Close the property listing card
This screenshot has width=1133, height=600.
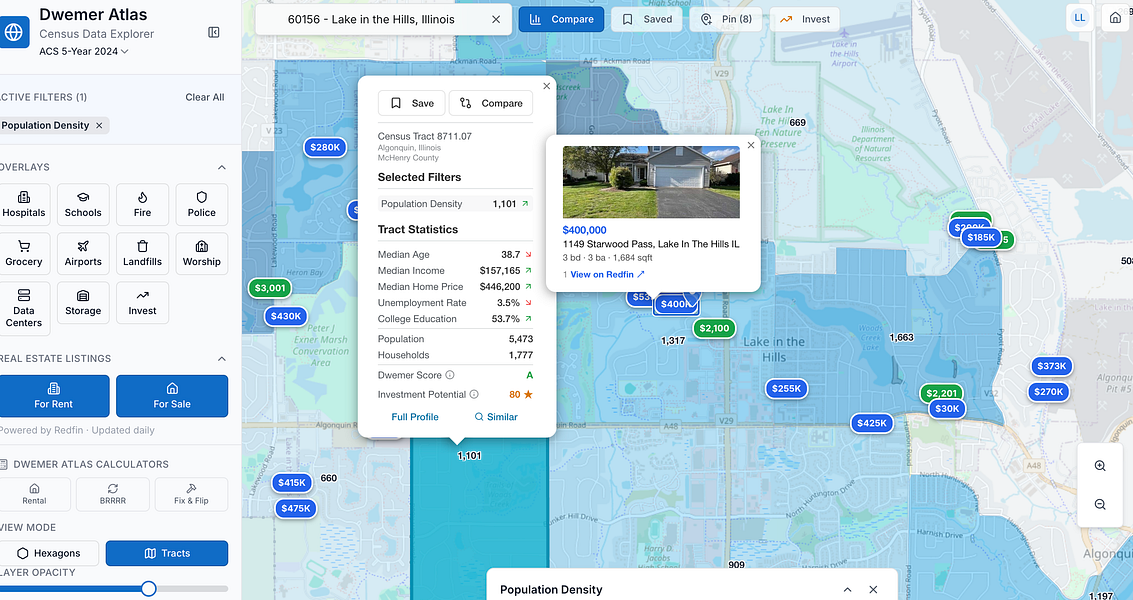click(x=751, y=145)
